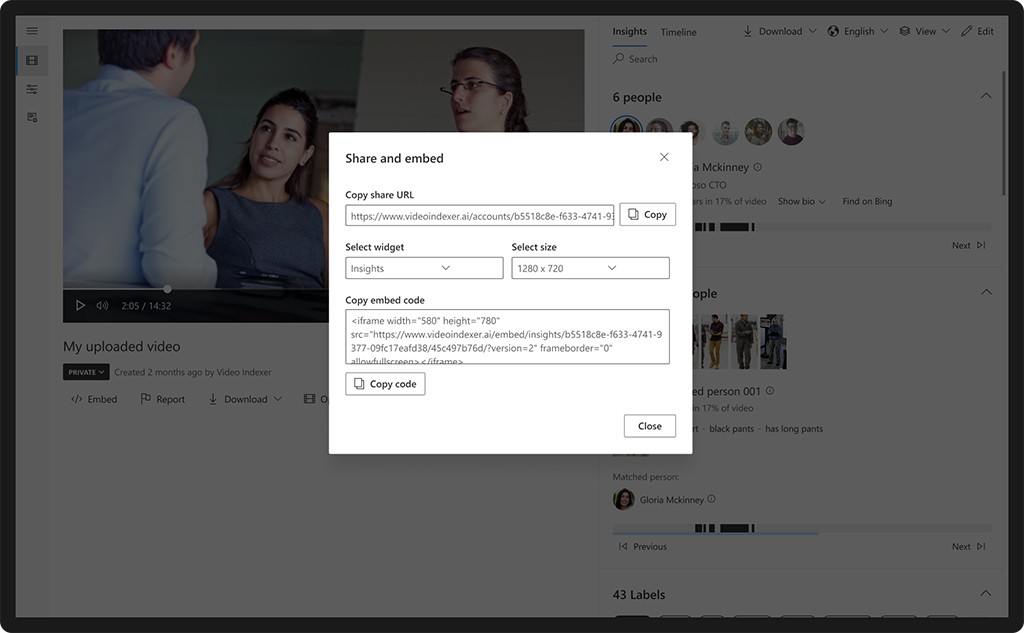Switch to the Timeline tab
1024x633 pixels.
click(x=678, y=32)
